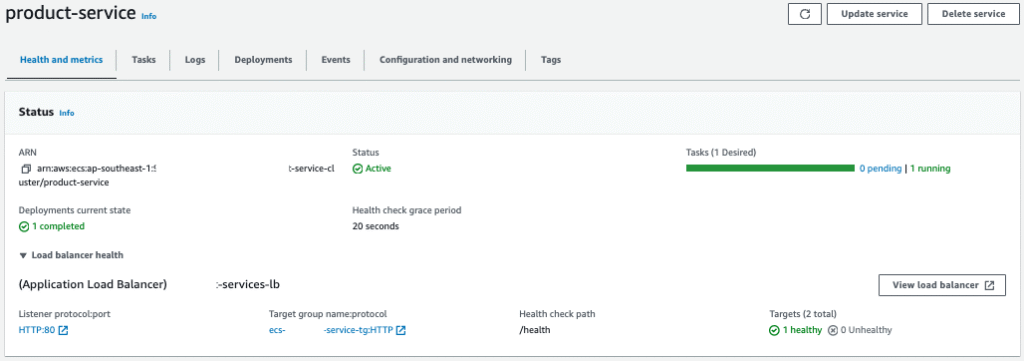1024x361 pixels.
Task: Click the Update service button
Action: point(874,14)
